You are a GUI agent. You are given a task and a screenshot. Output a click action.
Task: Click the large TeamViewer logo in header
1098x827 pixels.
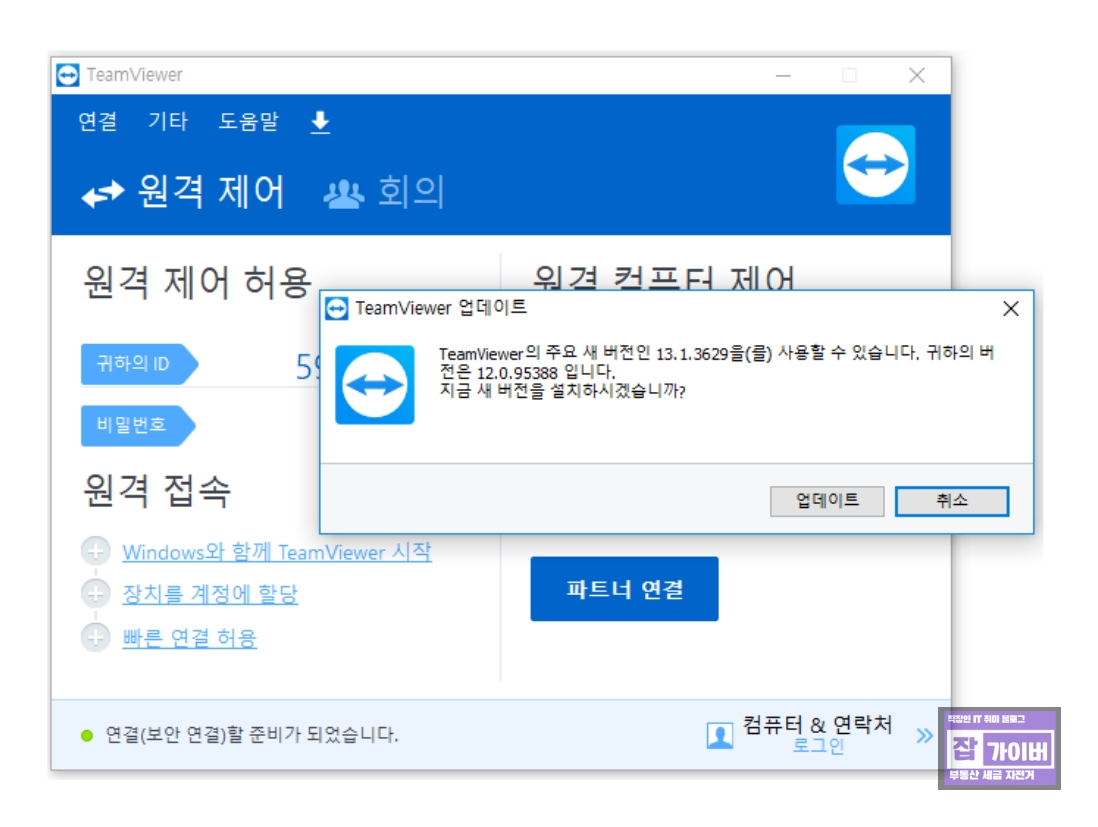(875, 165)
